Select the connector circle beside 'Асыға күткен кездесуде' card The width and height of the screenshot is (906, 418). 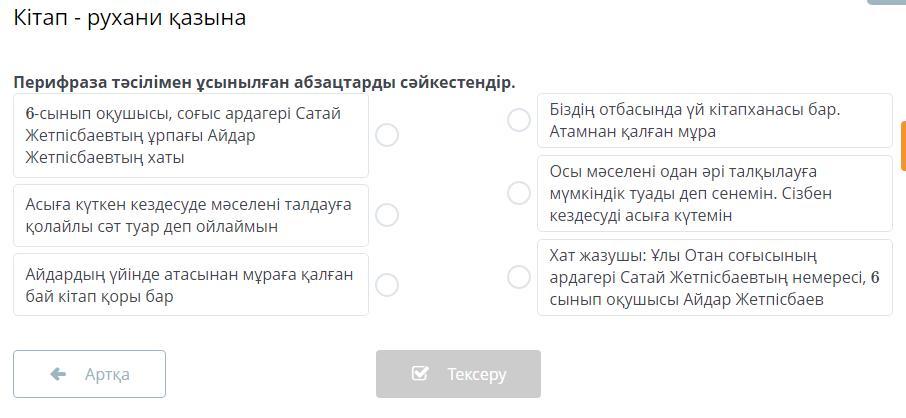(387, 215)
